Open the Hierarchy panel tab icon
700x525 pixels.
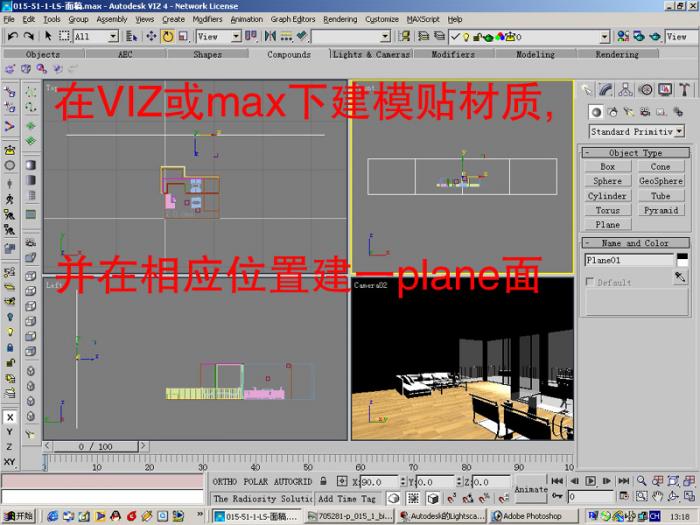pos(625,90)
